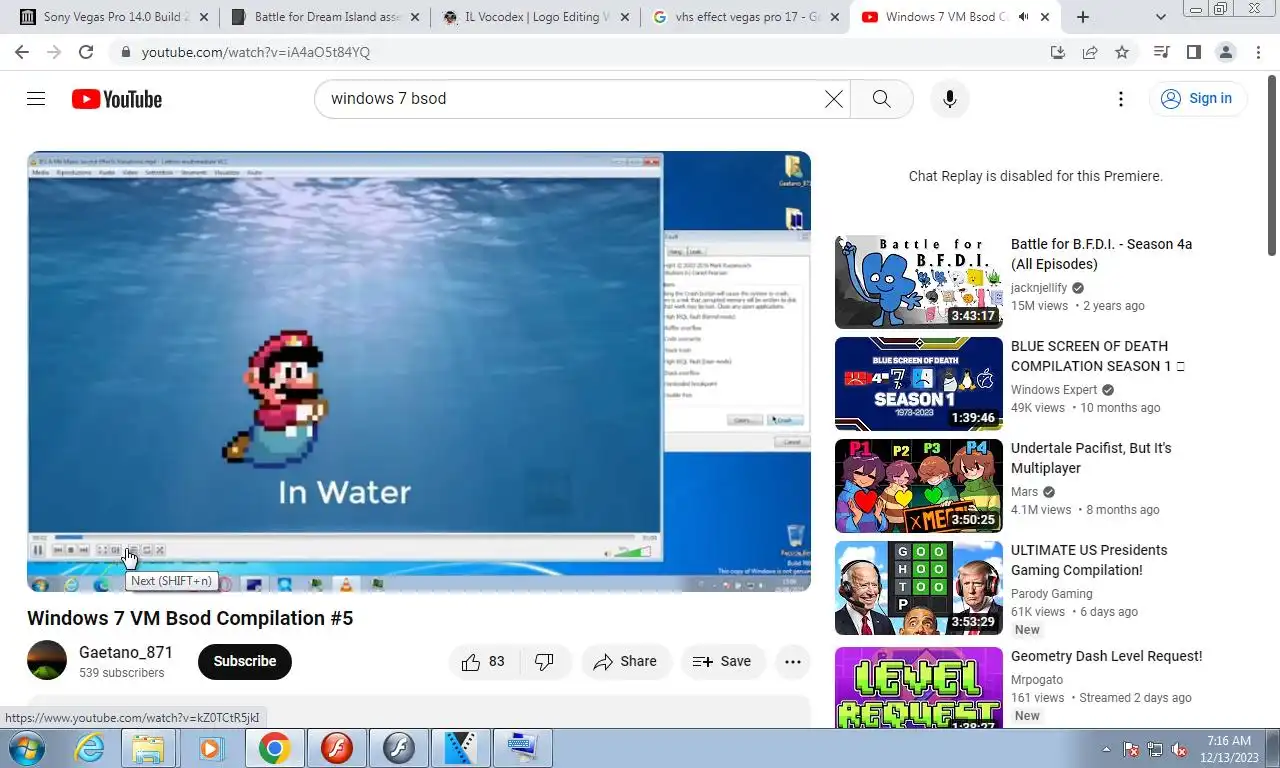1280x768 pixels.
Task: Open Undertale Pacifist multiplayer thumbnail
Action: tap(919, 486)
